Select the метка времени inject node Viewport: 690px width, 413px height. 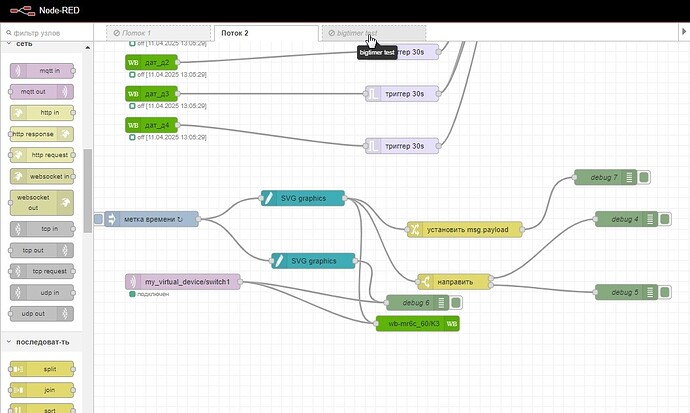click(x=151, y=219)
